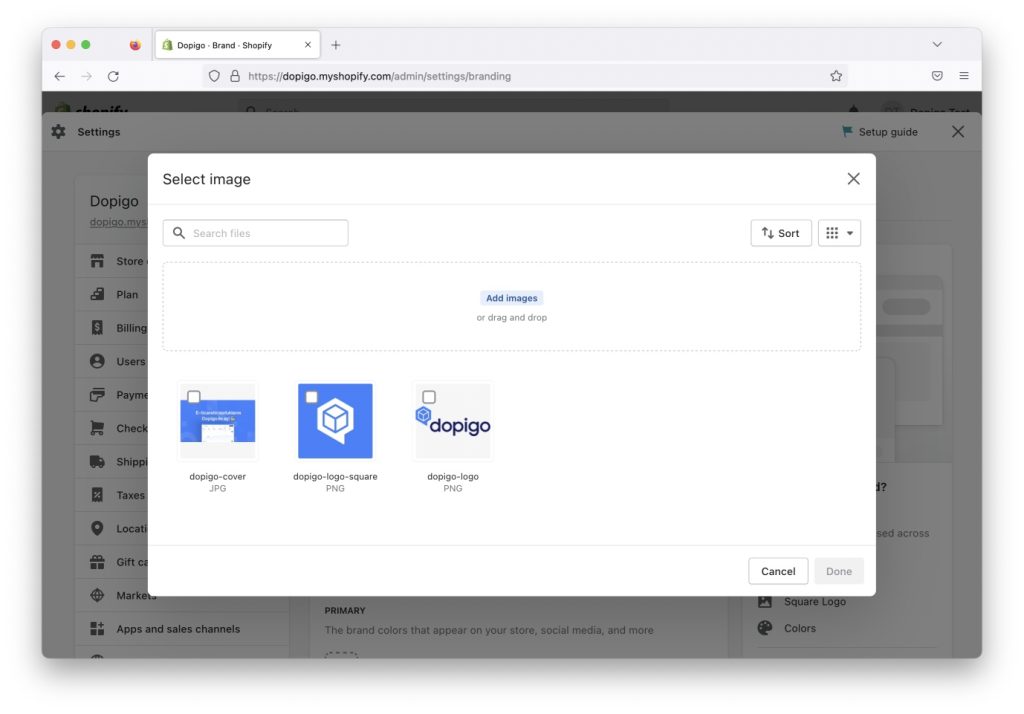Click the Firefox icon in tab bar

point(135,45)
